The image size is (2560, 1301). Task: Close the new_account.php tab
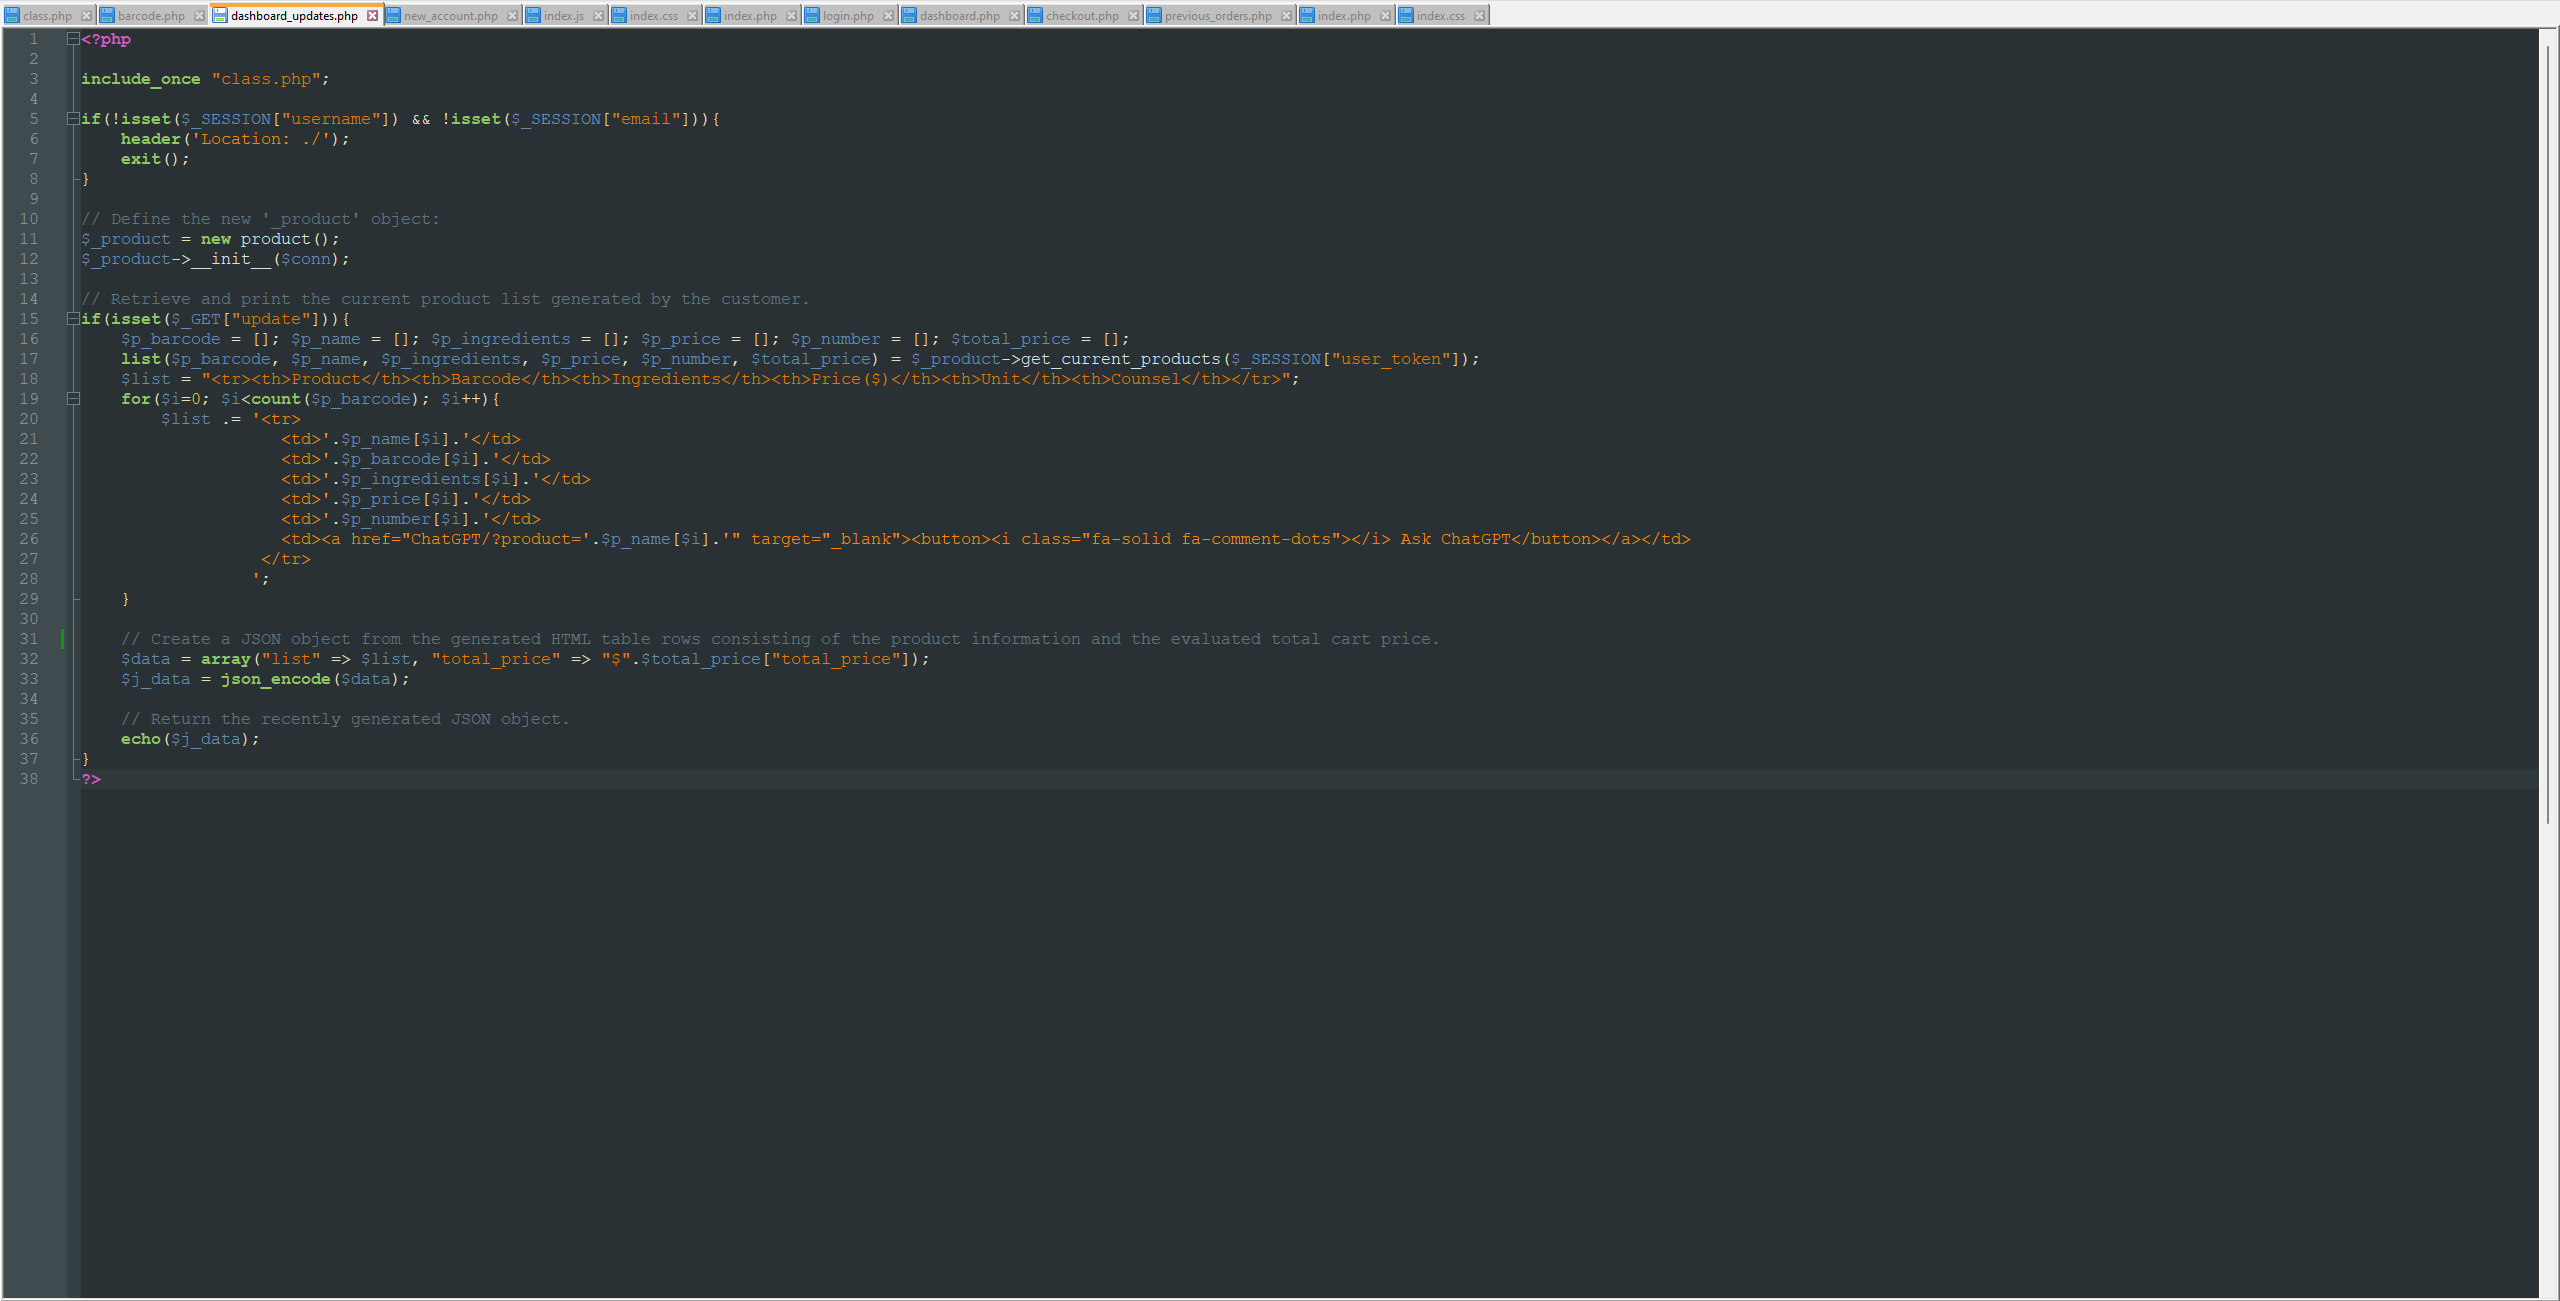(513, 15)
